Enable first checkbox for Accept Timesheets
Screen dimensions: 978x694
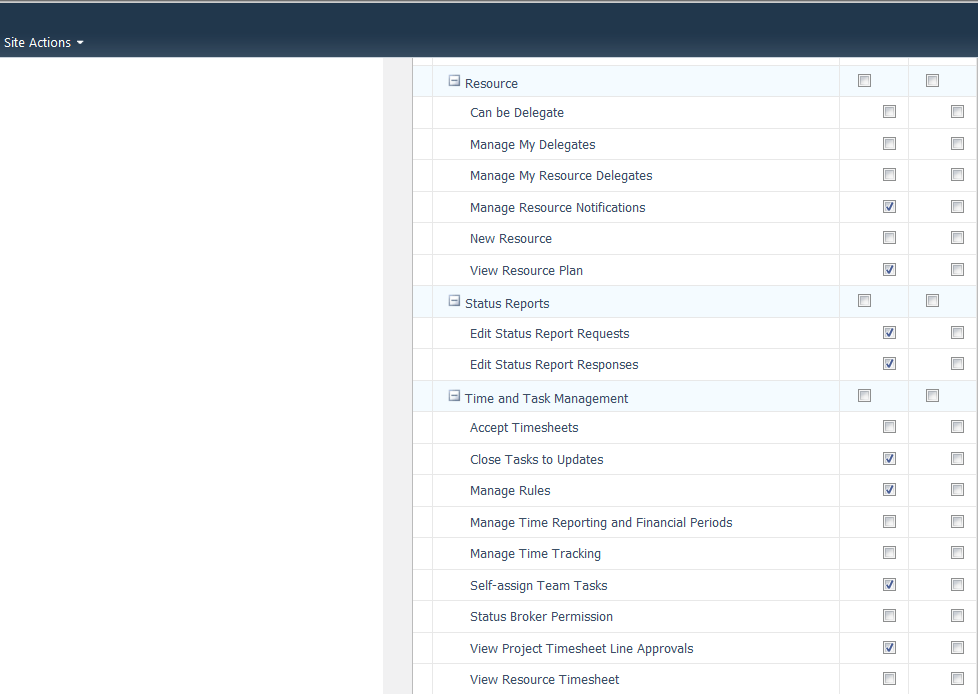tap(889, 427)
